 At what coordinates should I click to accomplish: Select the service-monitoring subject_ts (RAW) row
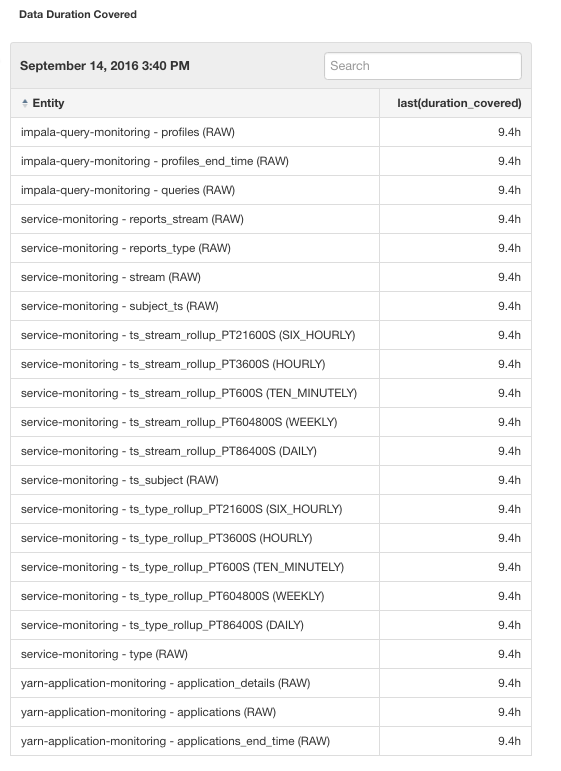[271, 306]
